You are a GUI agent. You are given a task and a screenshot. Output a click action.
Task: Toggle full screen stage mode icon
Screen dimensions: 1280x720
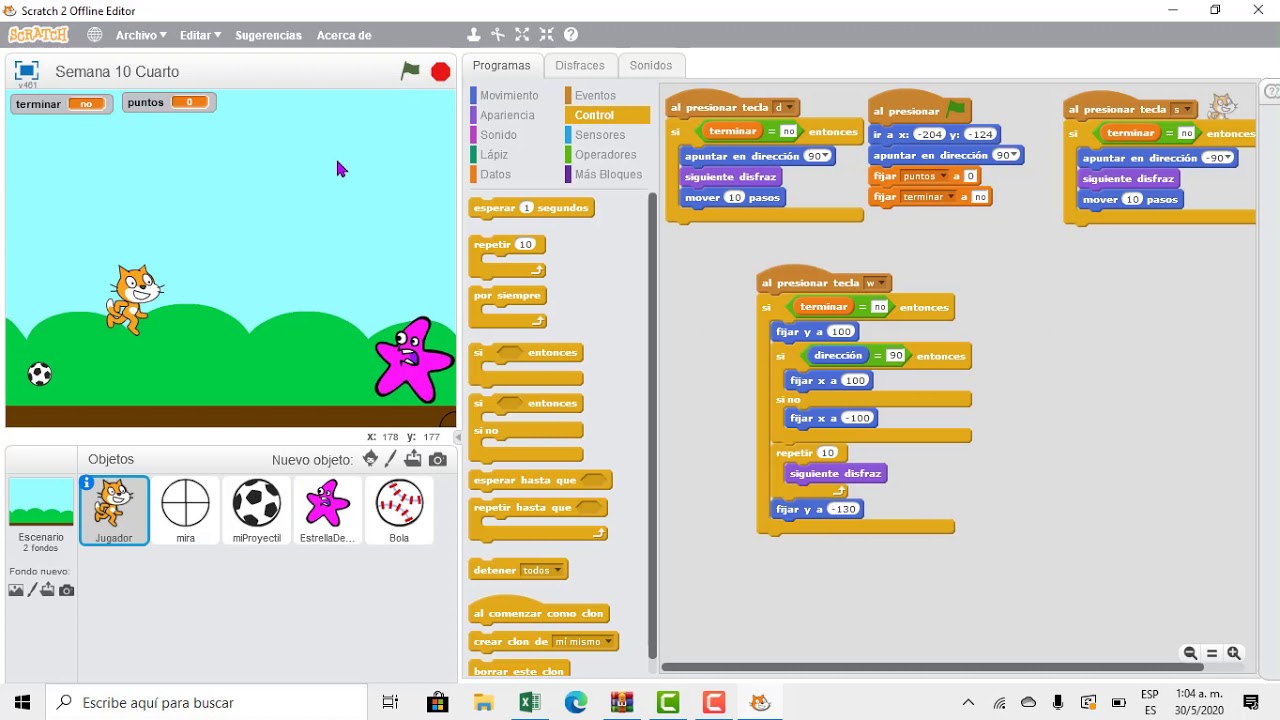(x=27, y=70)
